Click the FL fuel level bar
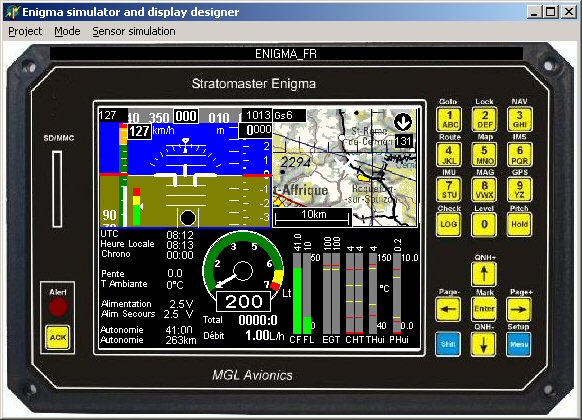The width and height of the screenshot is (582, 420). [307, 293]
